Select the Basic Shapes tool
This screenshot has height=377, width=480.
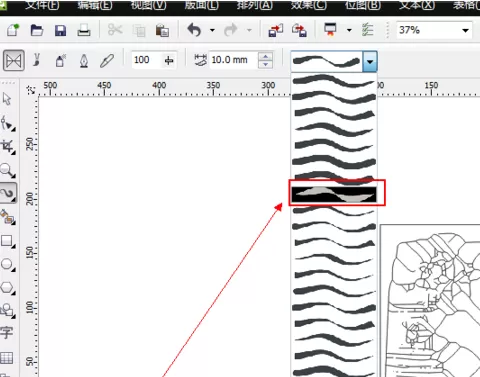click(7, 310)
